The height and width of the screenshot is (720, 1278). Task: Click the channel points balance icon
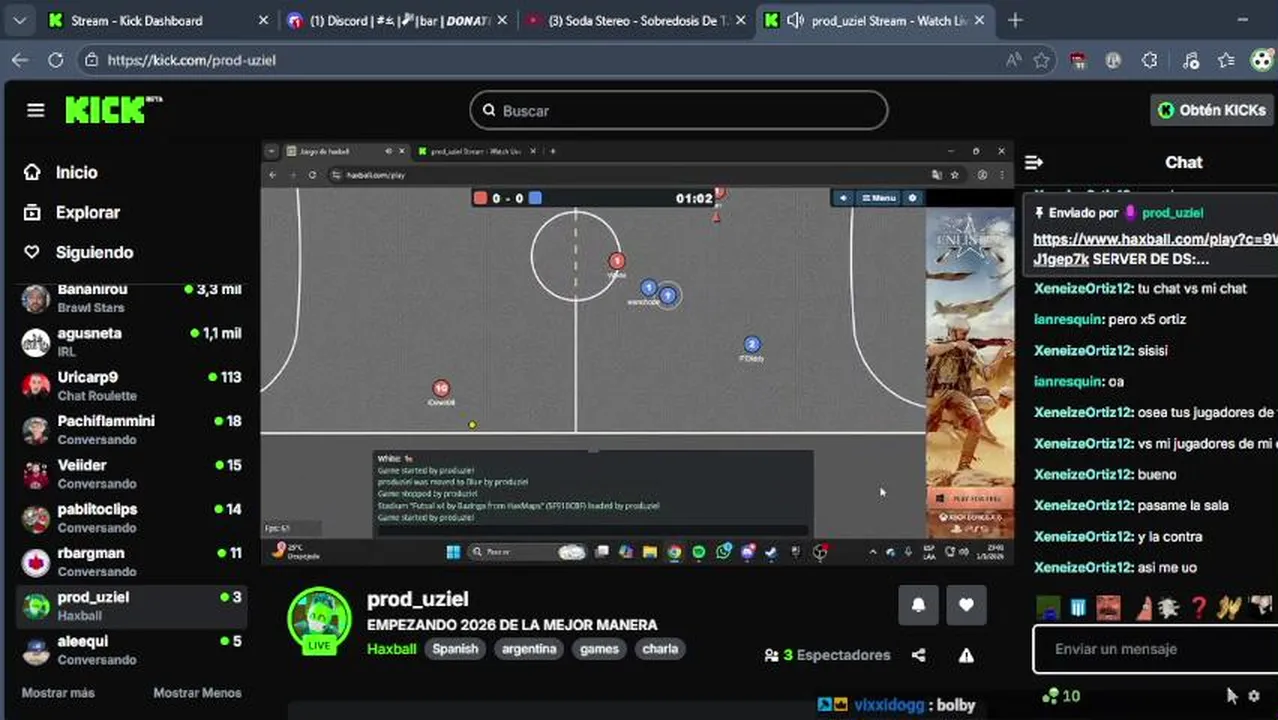(x=1050, y=696)
